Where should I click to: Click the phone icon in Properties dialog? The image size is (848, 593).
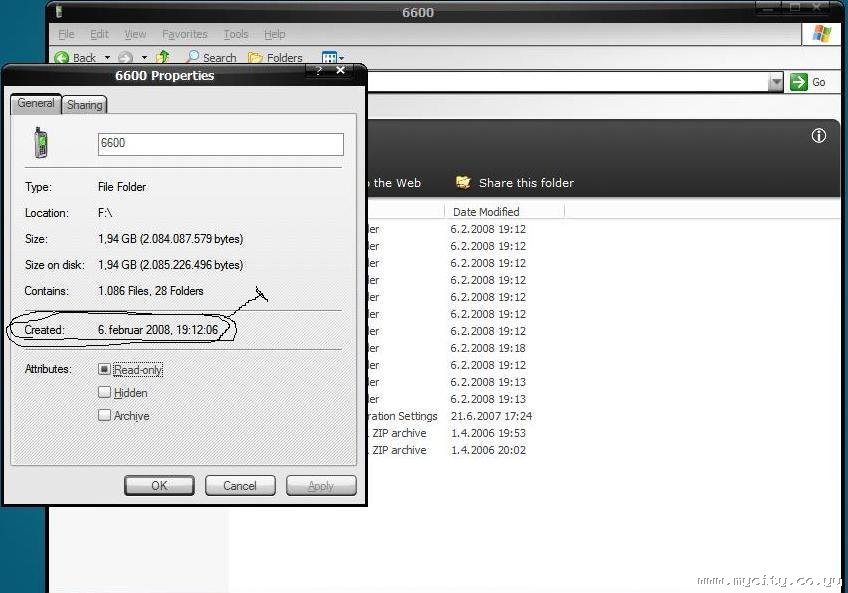tap(41, 142)
